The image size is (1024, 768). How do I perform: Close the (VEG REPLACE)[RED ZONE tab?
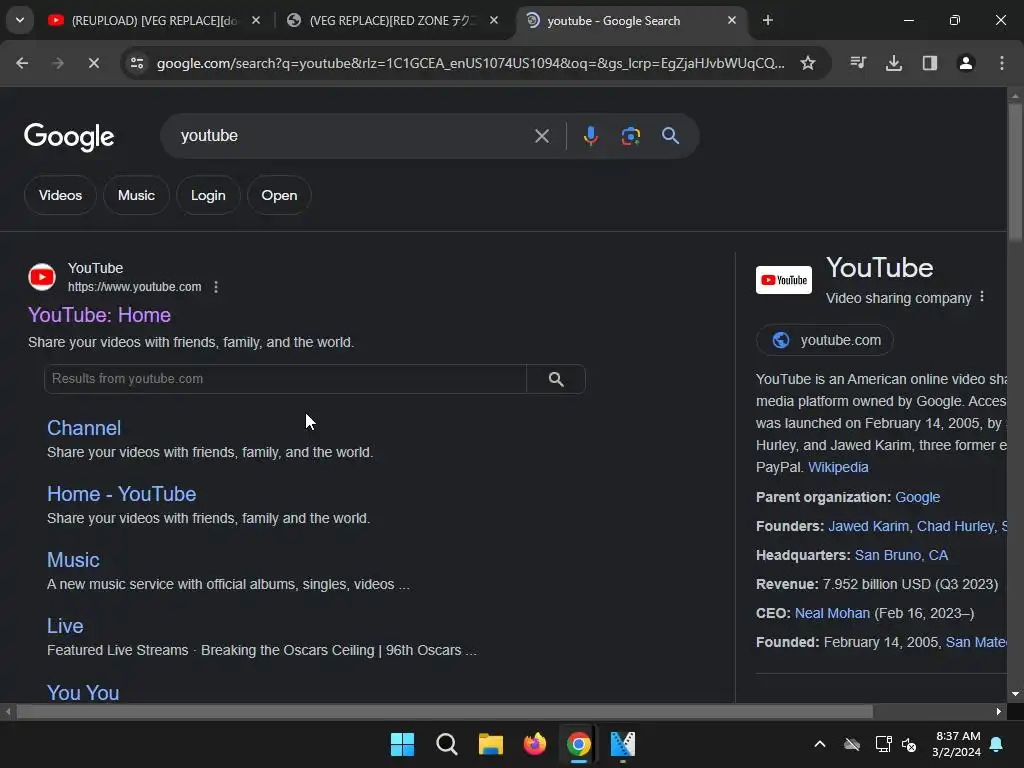[494, 21]
